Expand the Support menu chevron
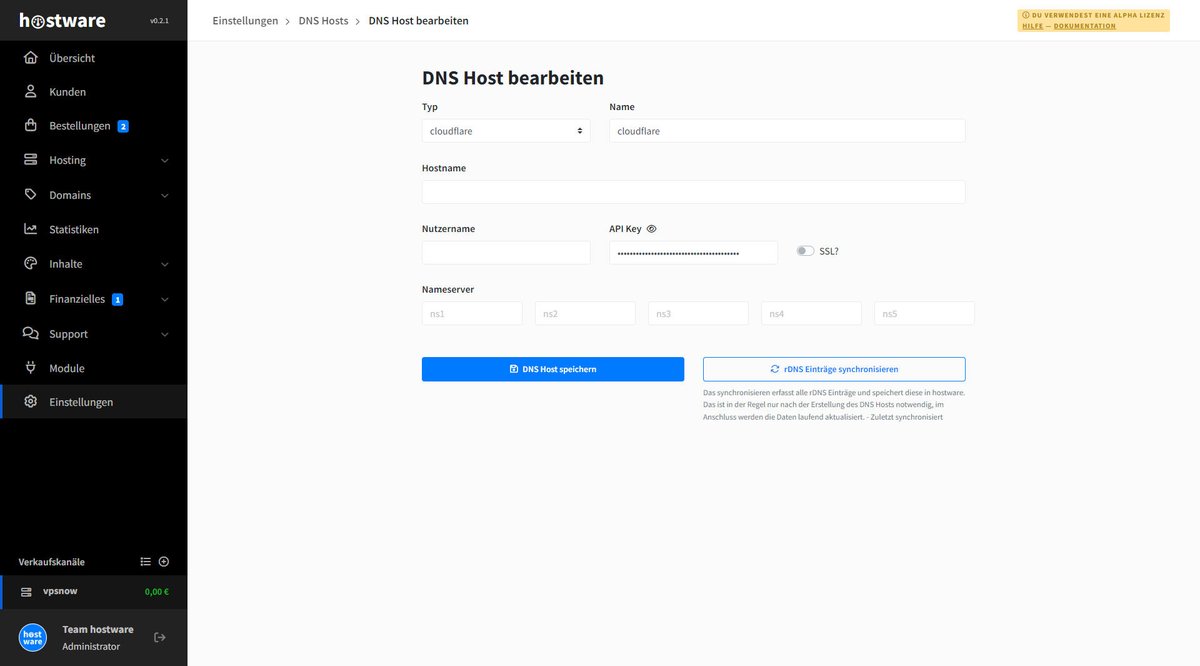 165,334
